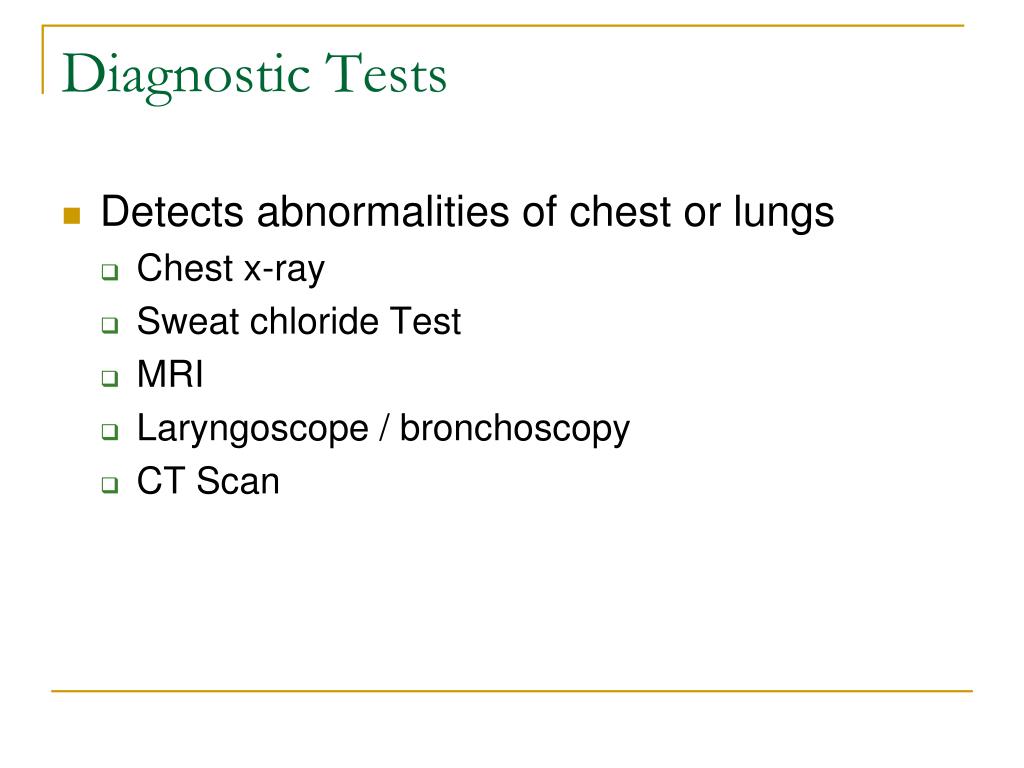This screenshot has height=768, width=1024.
Task: Click the word bronchoscopy
Action: (515, 430)
